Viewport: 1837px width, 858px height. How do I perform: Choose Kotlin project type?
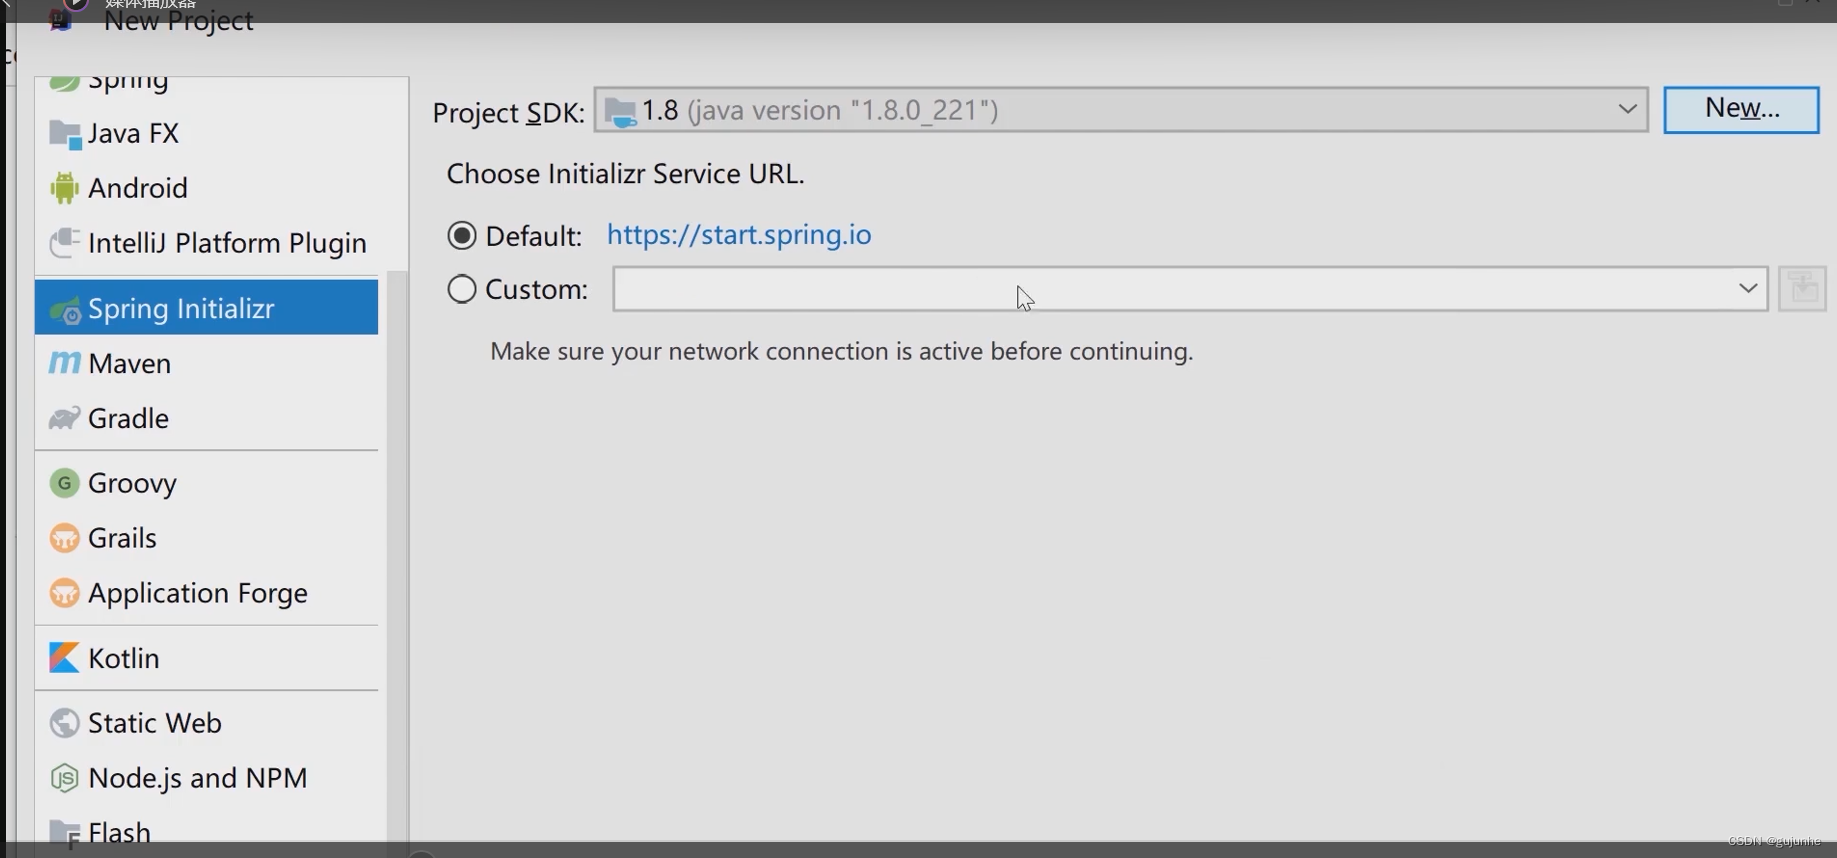pos(206,658)
